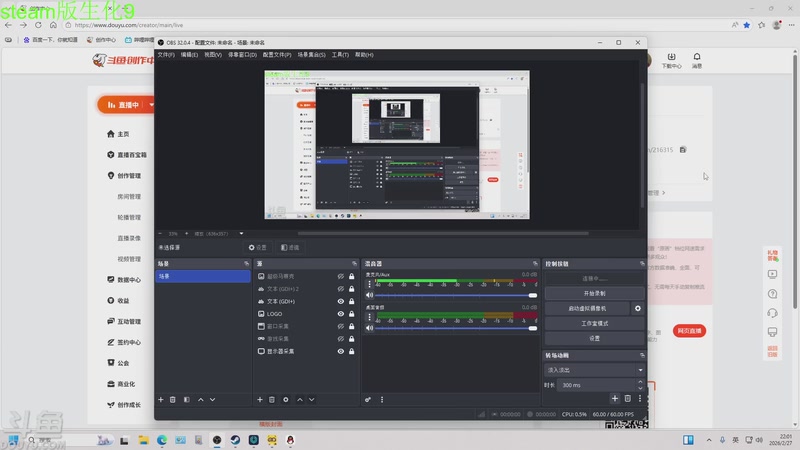Open the 视图(V) menu
The image size is (800, 450).
(x=213, y=55)
